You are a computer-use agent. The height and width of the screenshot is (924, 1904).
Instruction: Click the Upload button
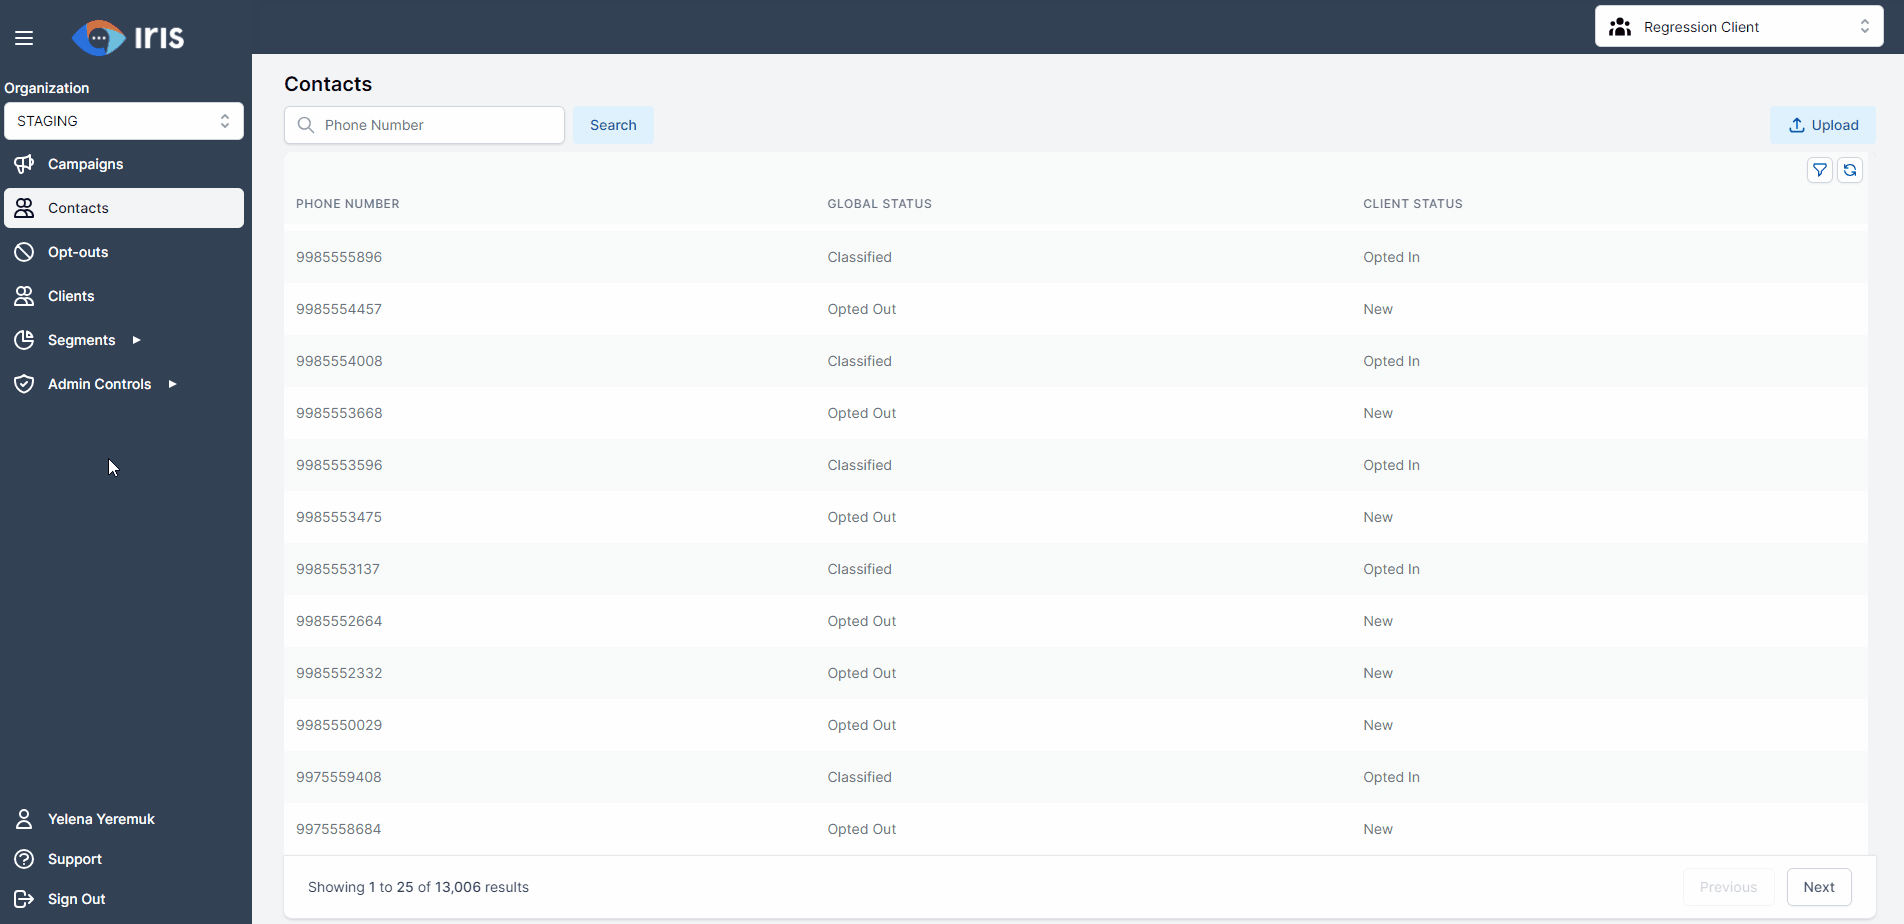[x=1823, y=125]
